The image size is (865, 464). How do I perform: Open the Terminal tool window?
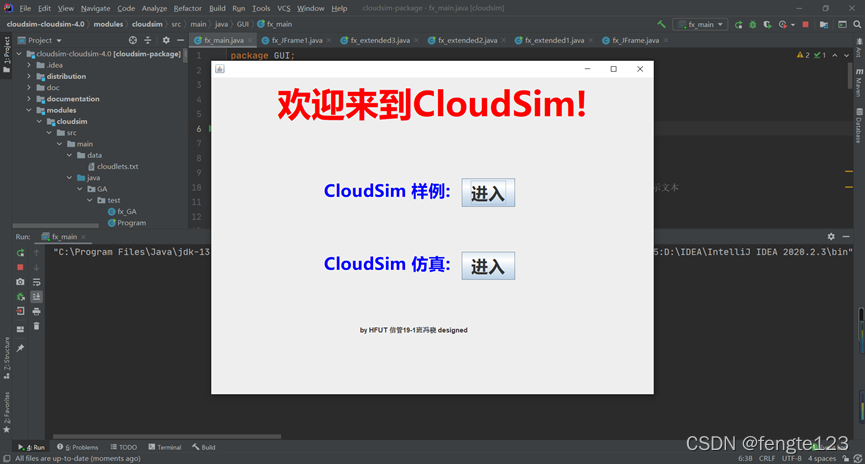(x=164, y=447)
